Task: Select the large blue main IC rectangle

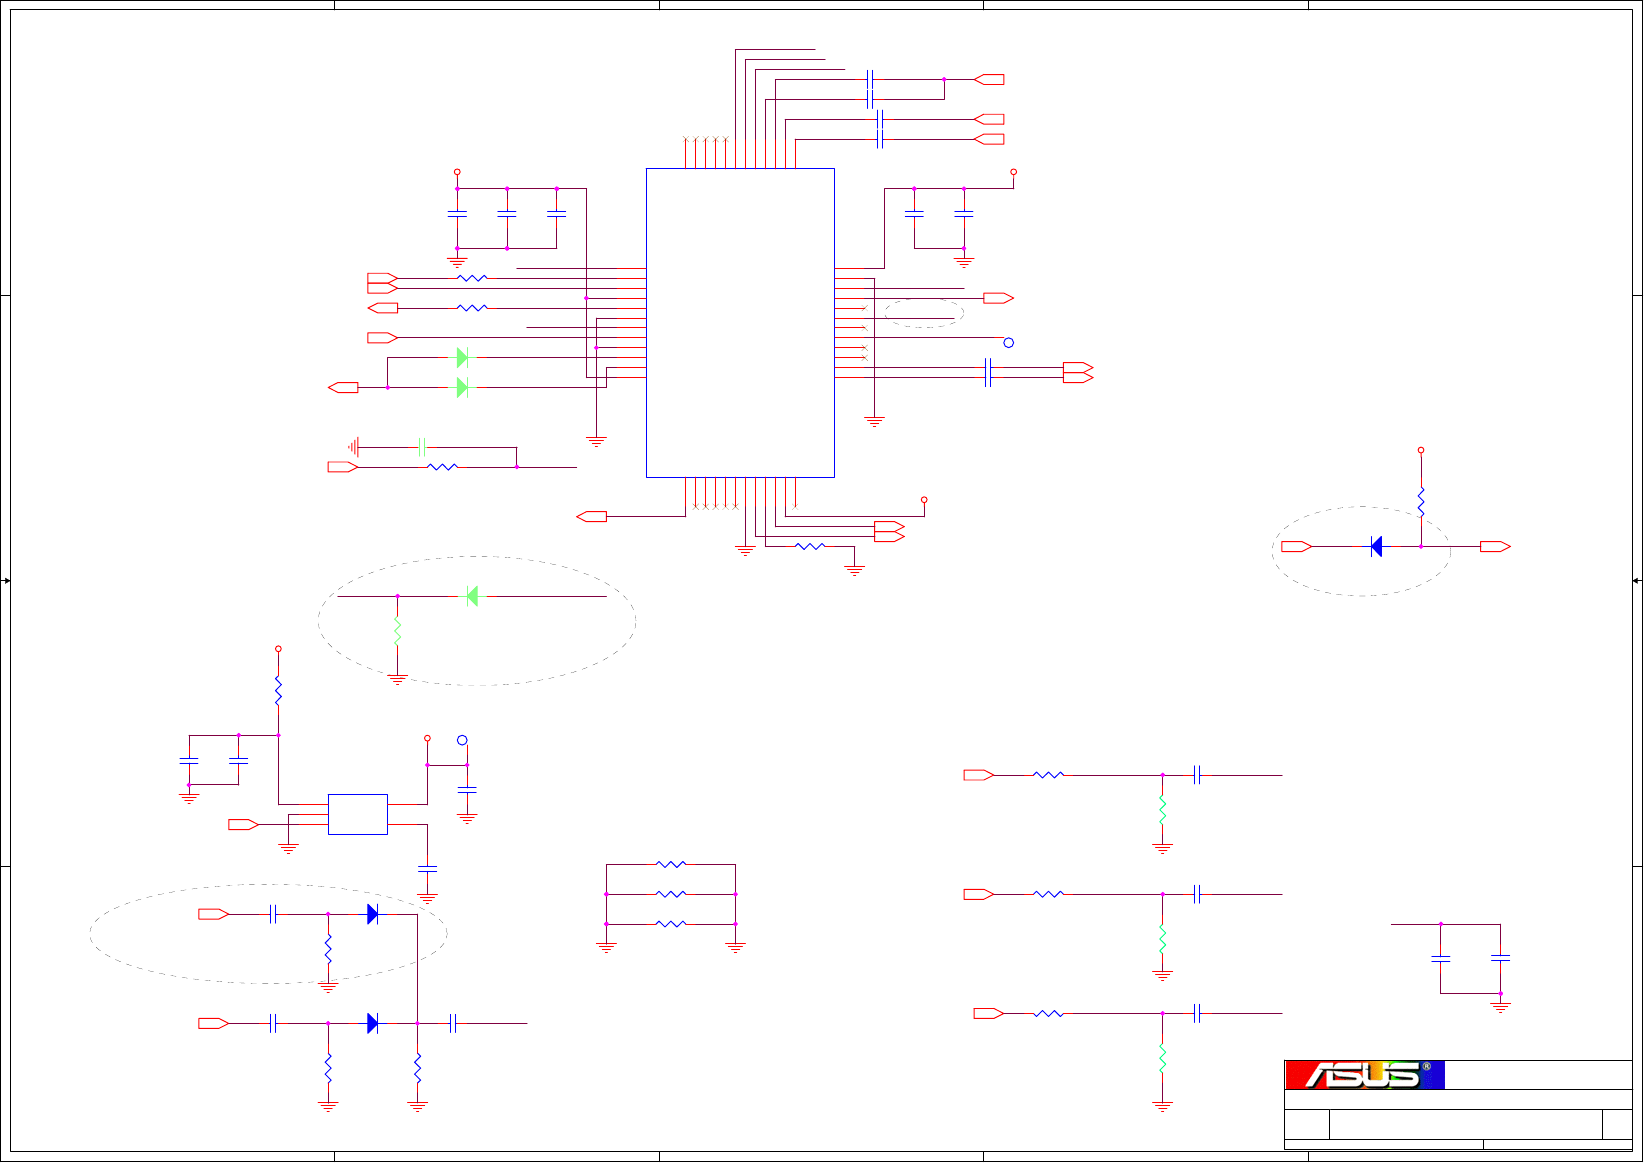Action: coord(740,323)
